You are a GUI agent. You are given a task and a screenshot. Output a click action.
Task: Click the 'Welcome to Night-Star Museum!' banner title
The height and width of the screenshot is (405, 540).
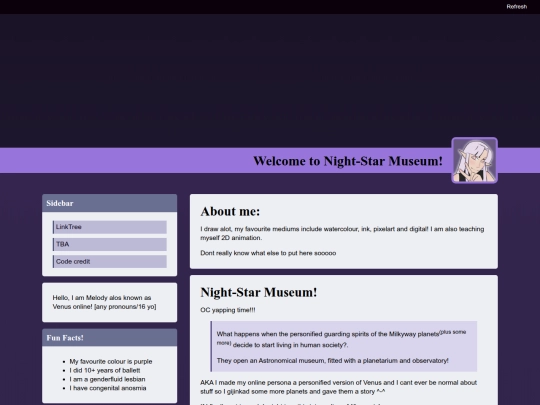point(348,161)
